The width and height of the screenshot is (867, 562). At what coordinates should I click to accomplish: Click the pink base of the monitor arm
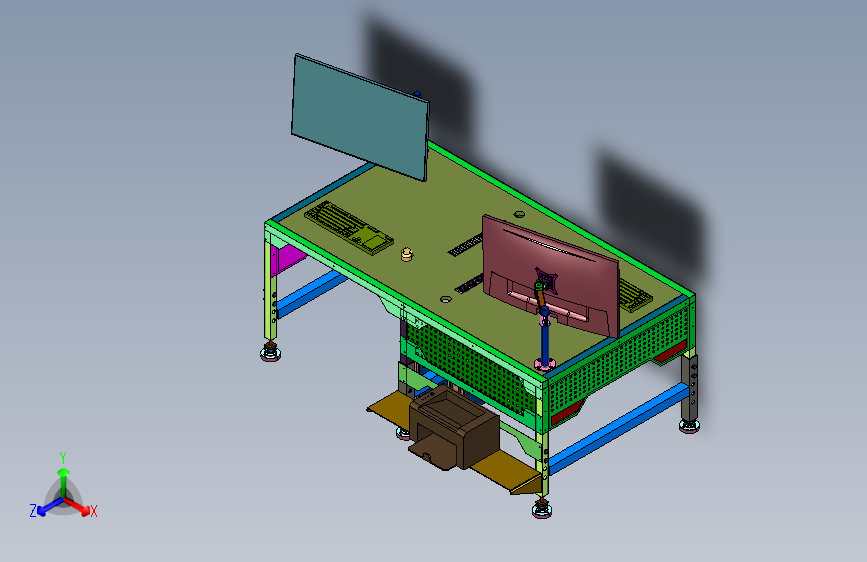pos(545,364)
